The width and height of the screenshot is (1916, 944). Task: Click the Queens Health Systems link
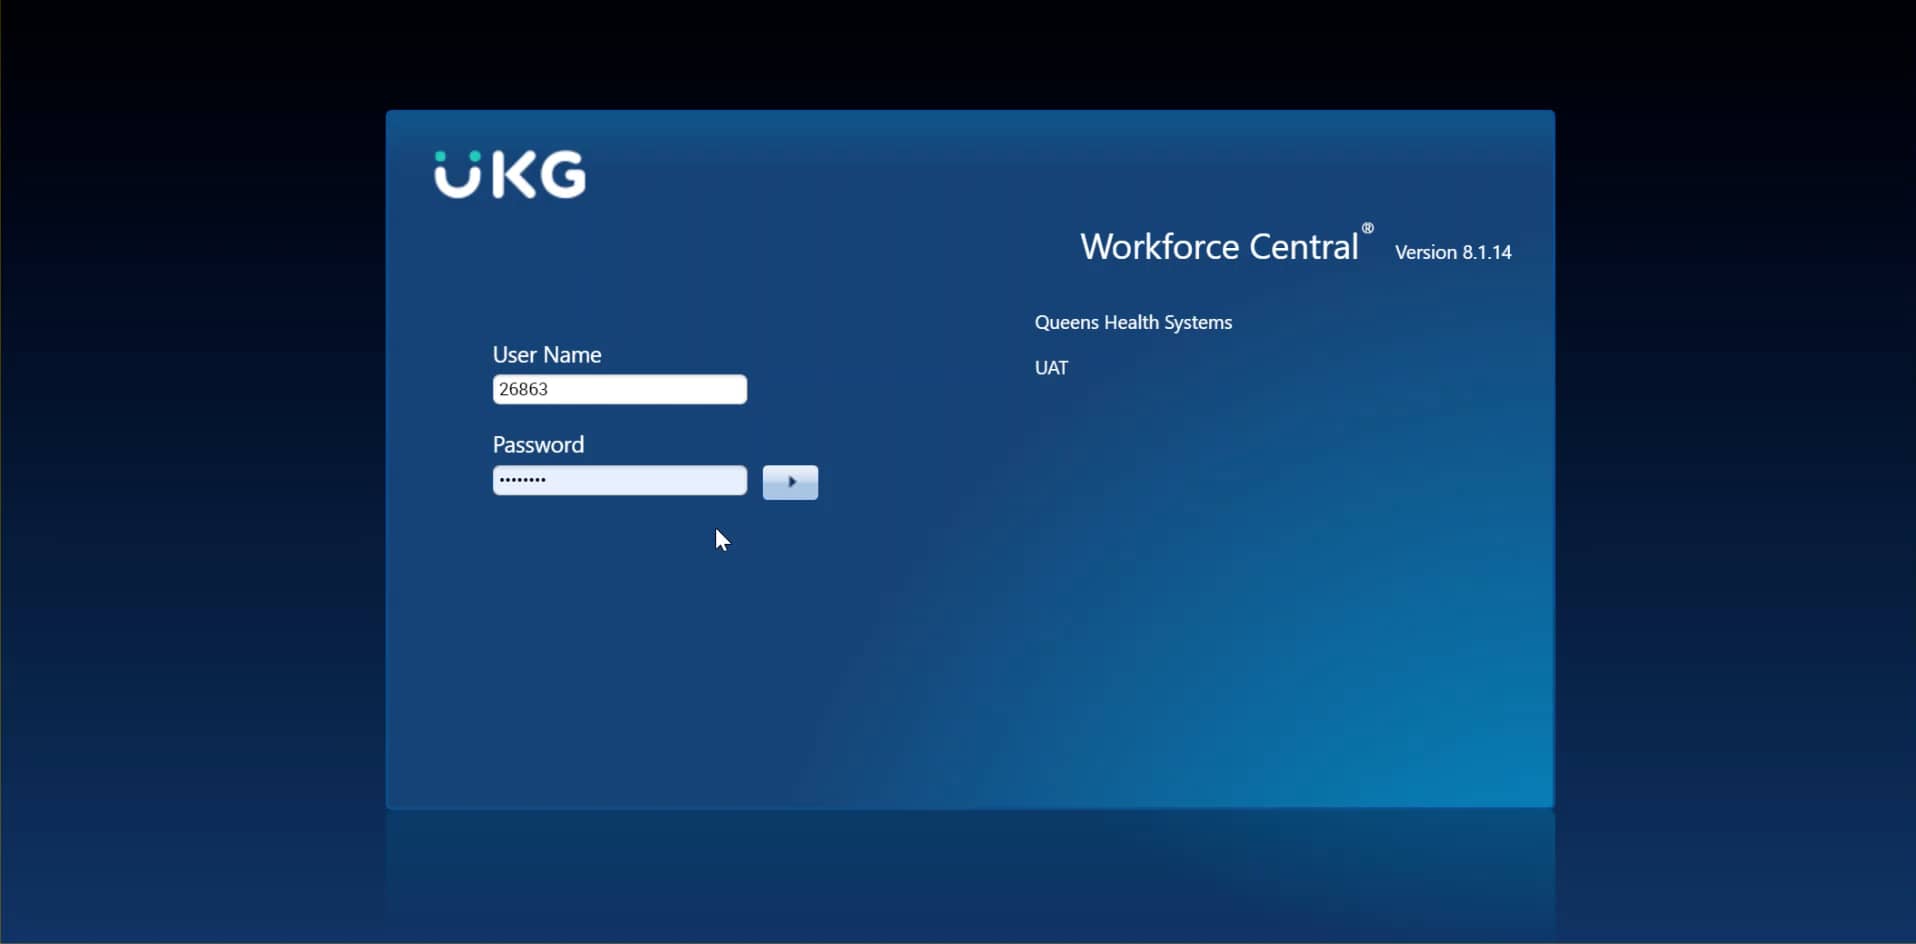[x=1132, y=322]
